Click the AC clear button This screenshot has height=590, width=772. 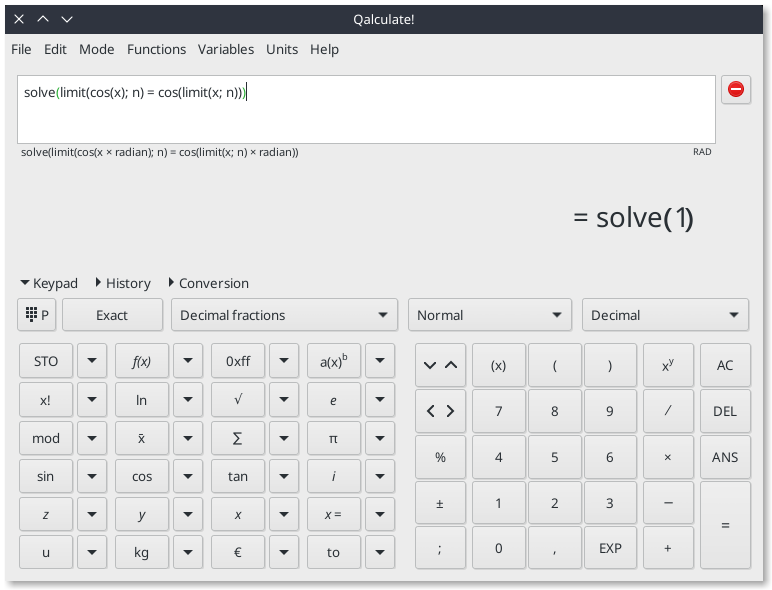click(x=725, y=365)
